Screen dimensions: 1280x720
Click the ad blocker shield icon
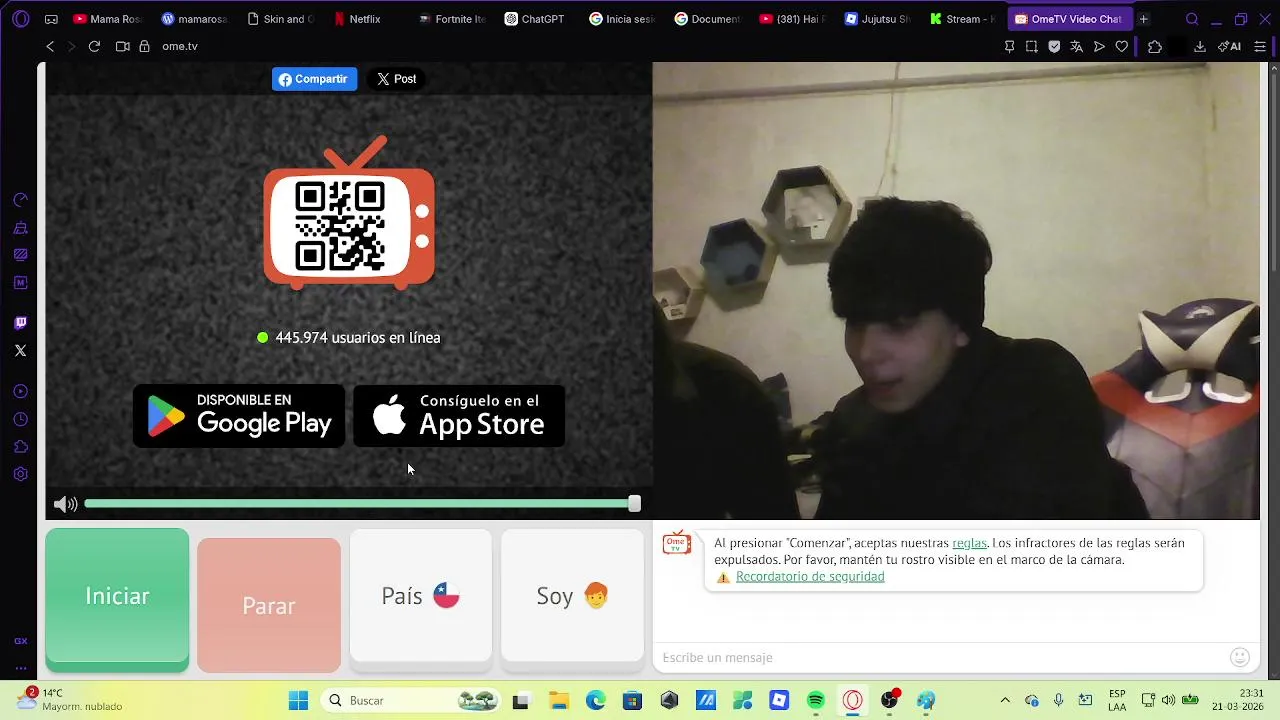pos(1054,46)
